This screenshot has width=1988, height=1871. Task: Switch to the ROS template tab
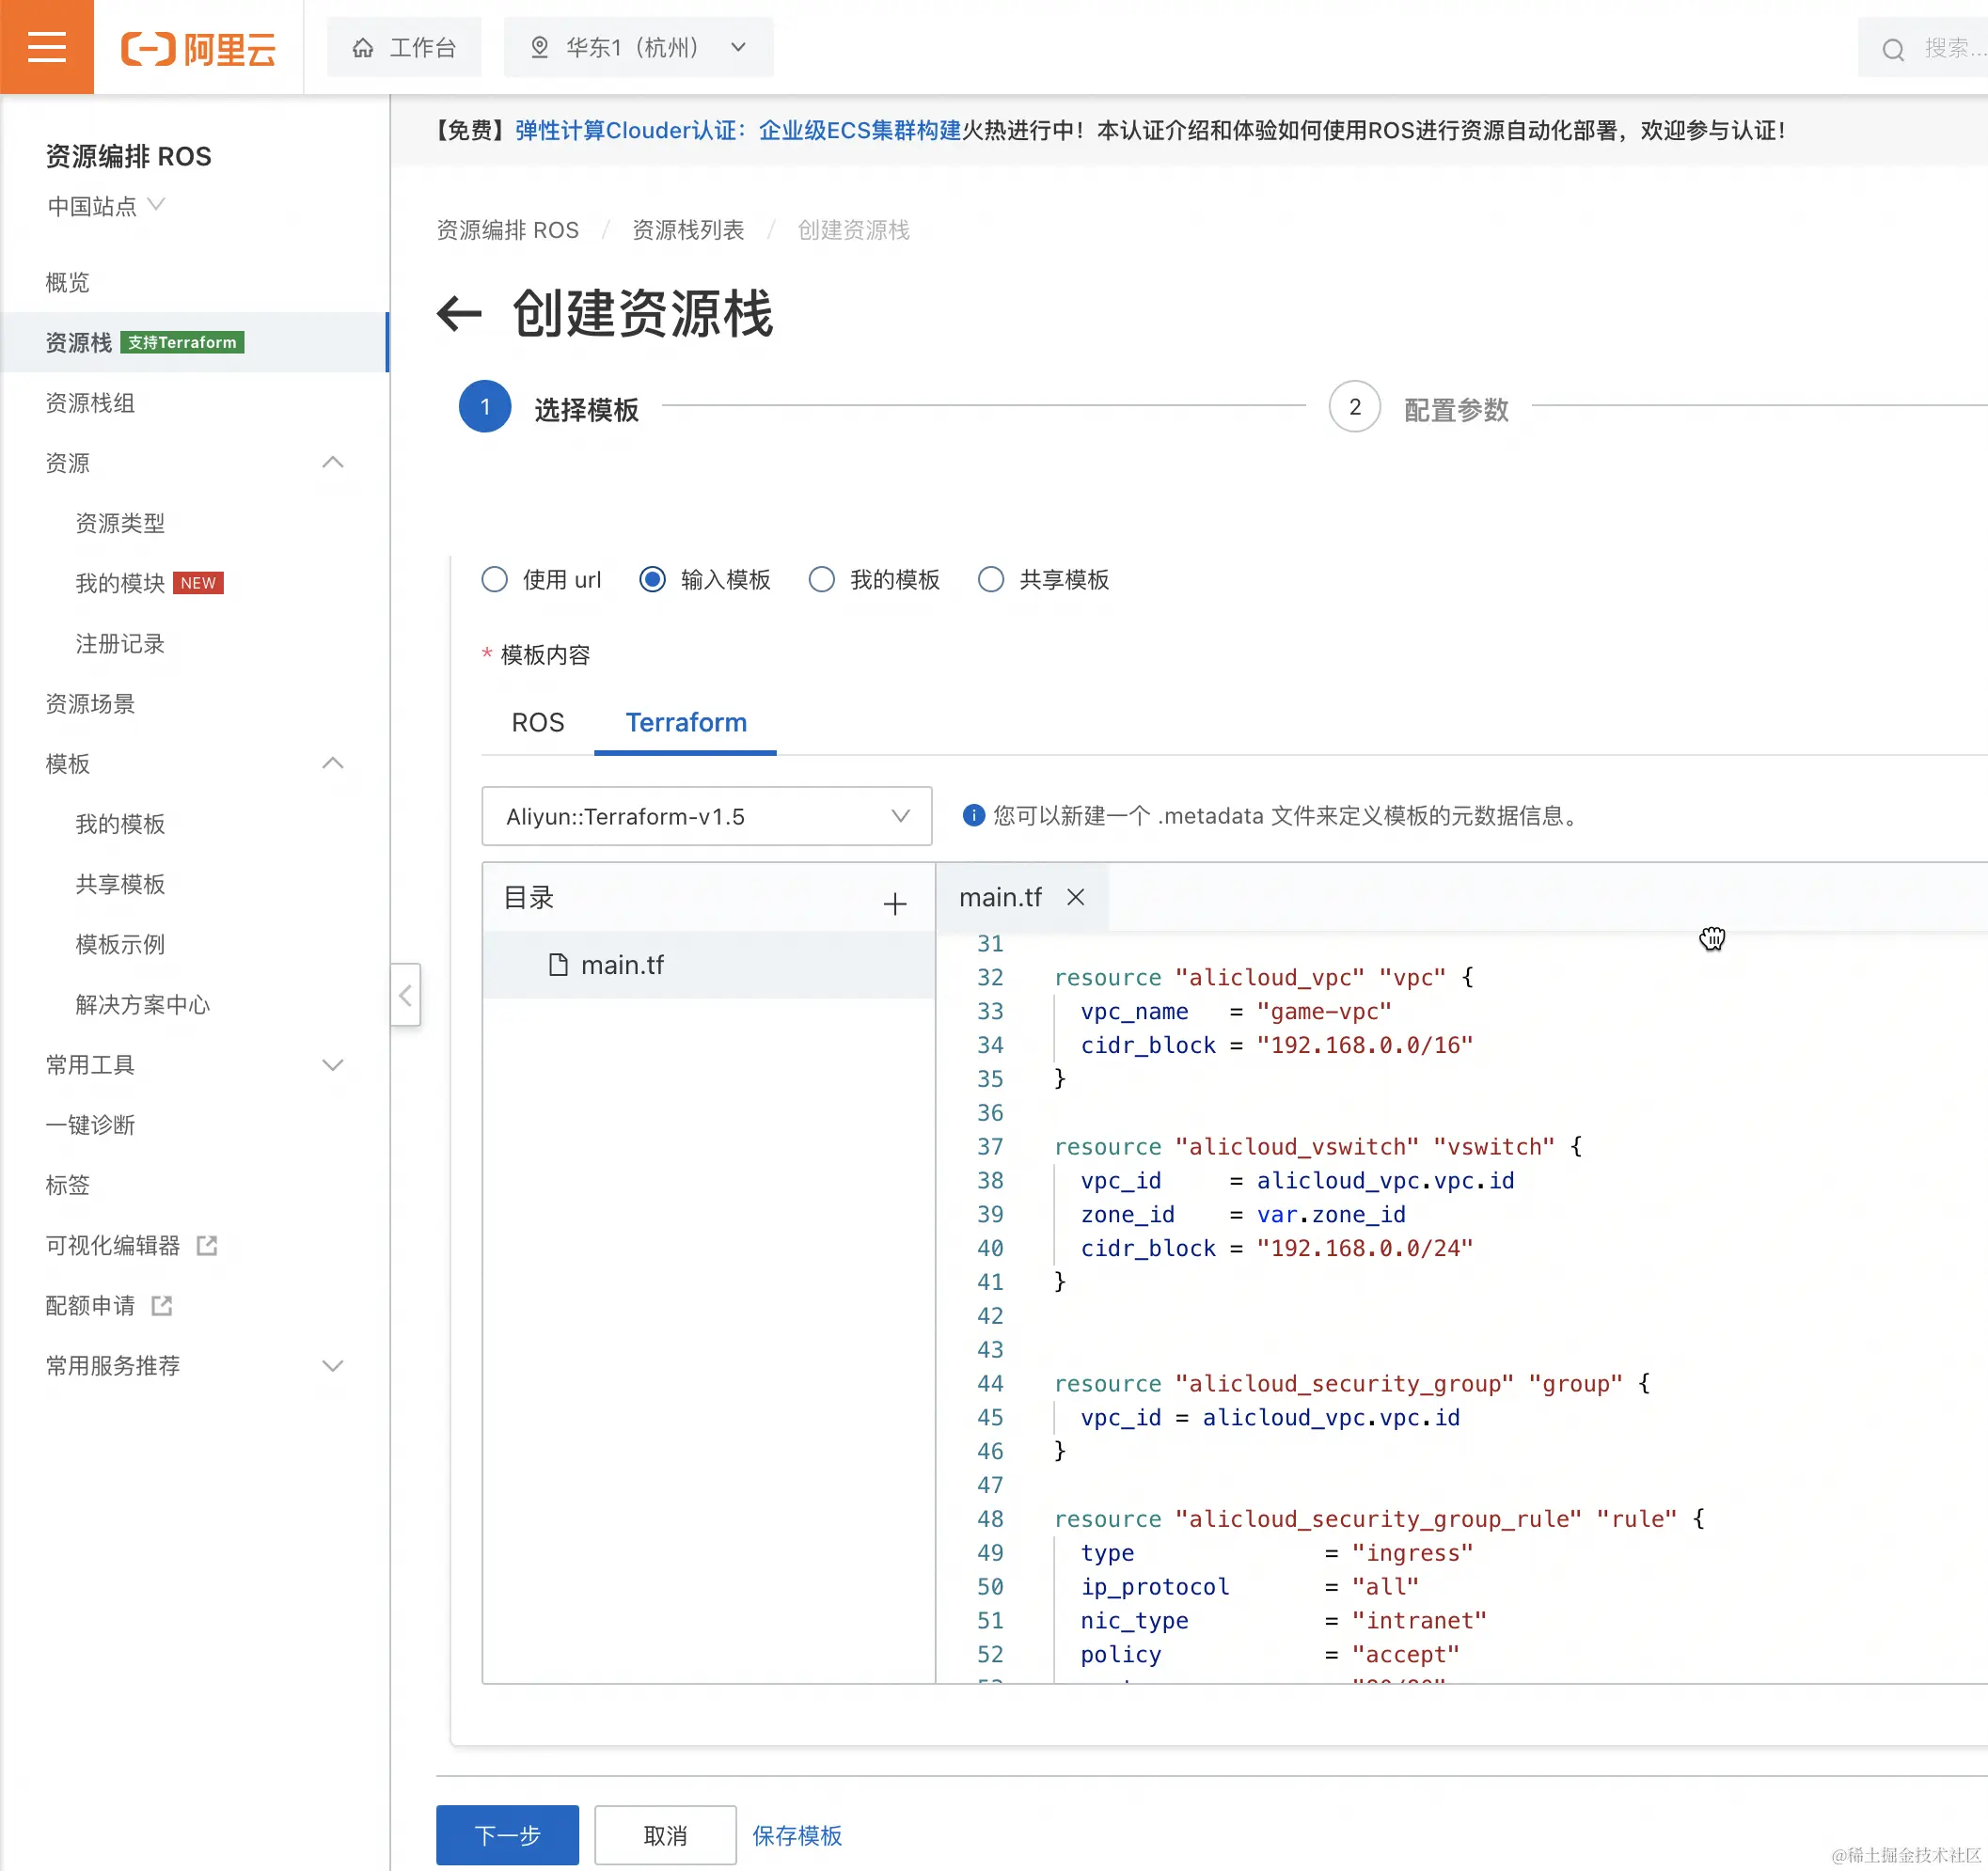tap(537, 723)
